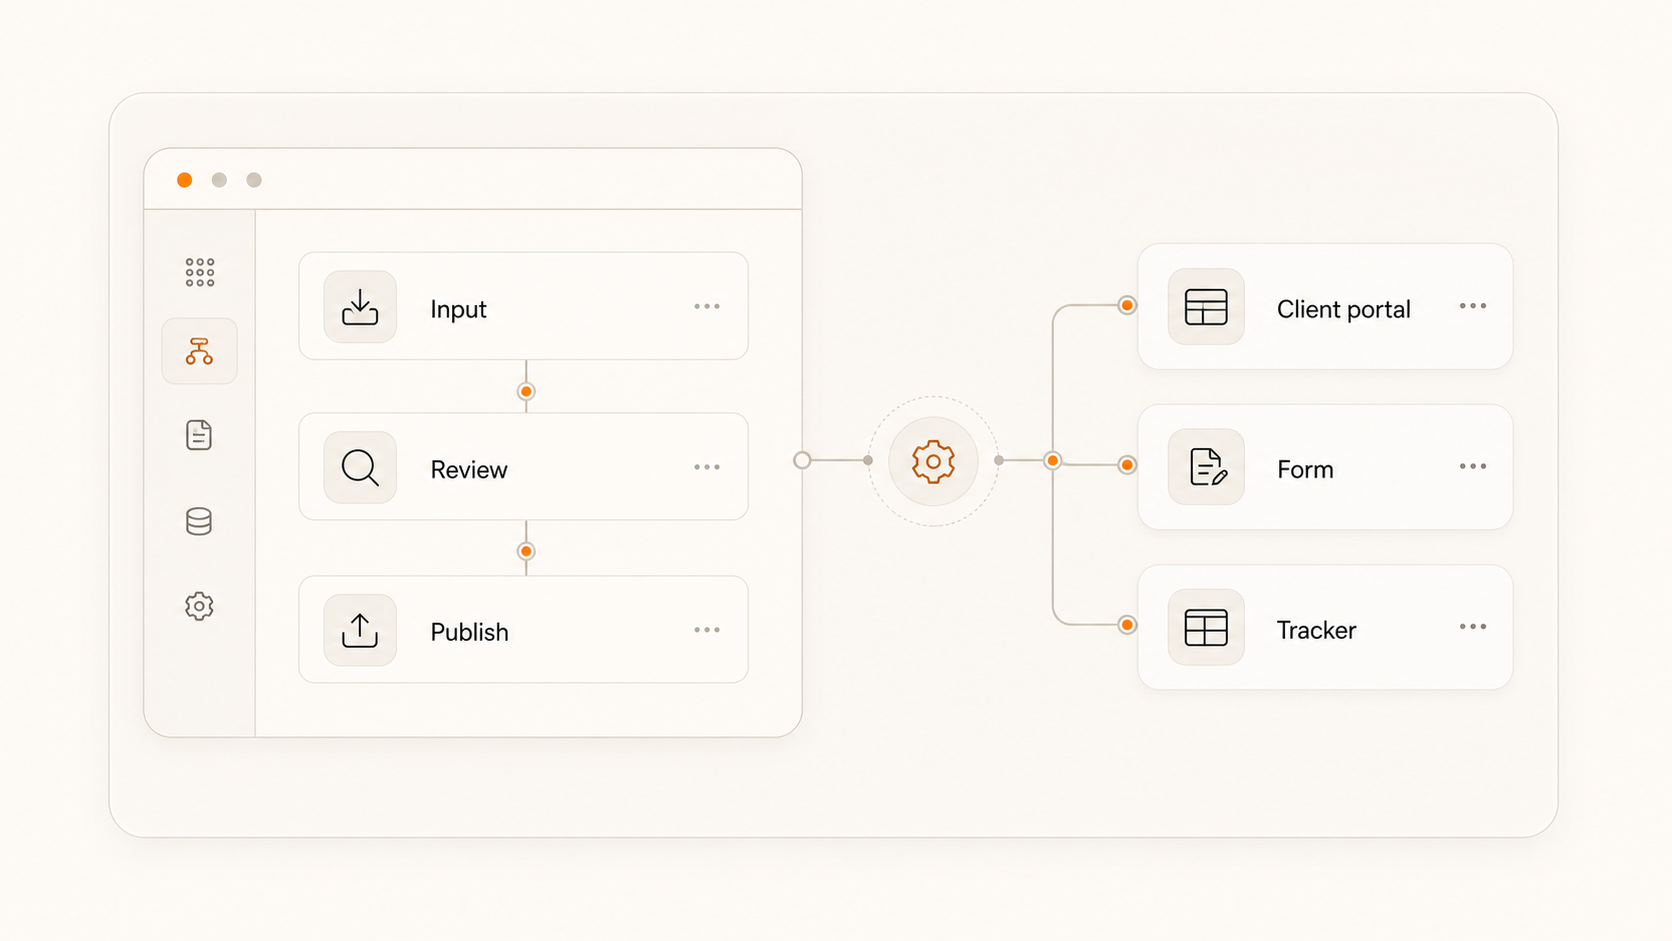Open the Tracker card's three-dot menu

pos(1473,627)
